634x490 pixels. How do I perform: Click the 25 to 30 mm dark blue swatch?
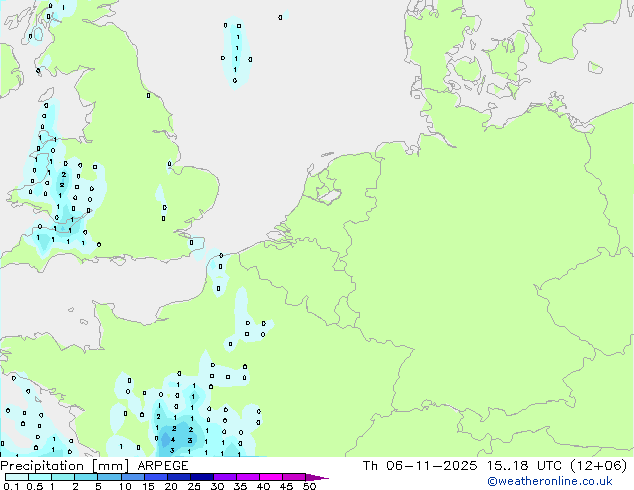point(201,477)
